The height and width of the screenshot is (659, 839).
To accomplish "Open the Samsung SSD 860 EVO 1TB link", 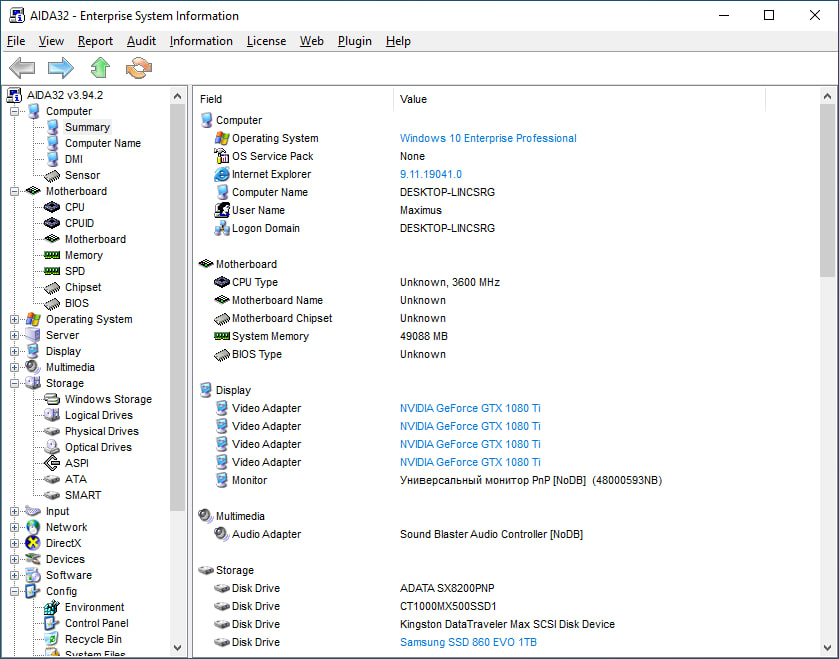I will (x=468, y=642).
